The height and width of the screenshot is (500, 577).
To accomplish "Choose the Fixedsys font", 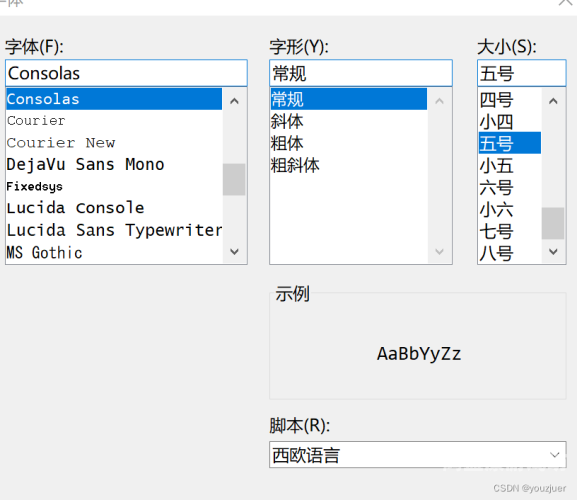I will (x=114, y=187).
